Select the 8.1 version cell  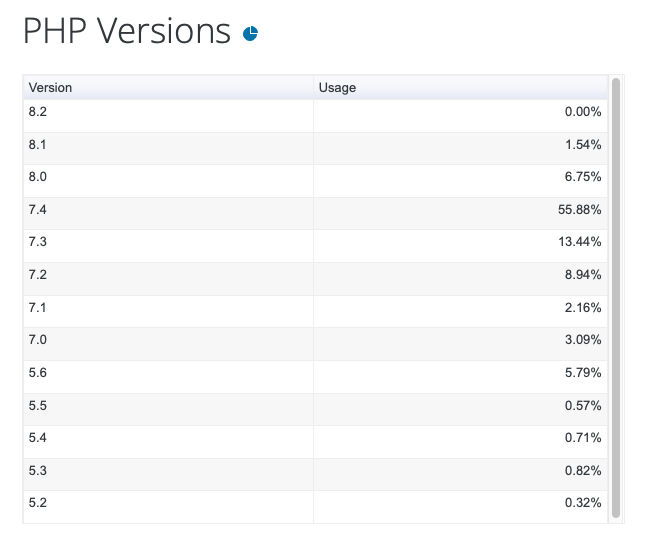168,149
